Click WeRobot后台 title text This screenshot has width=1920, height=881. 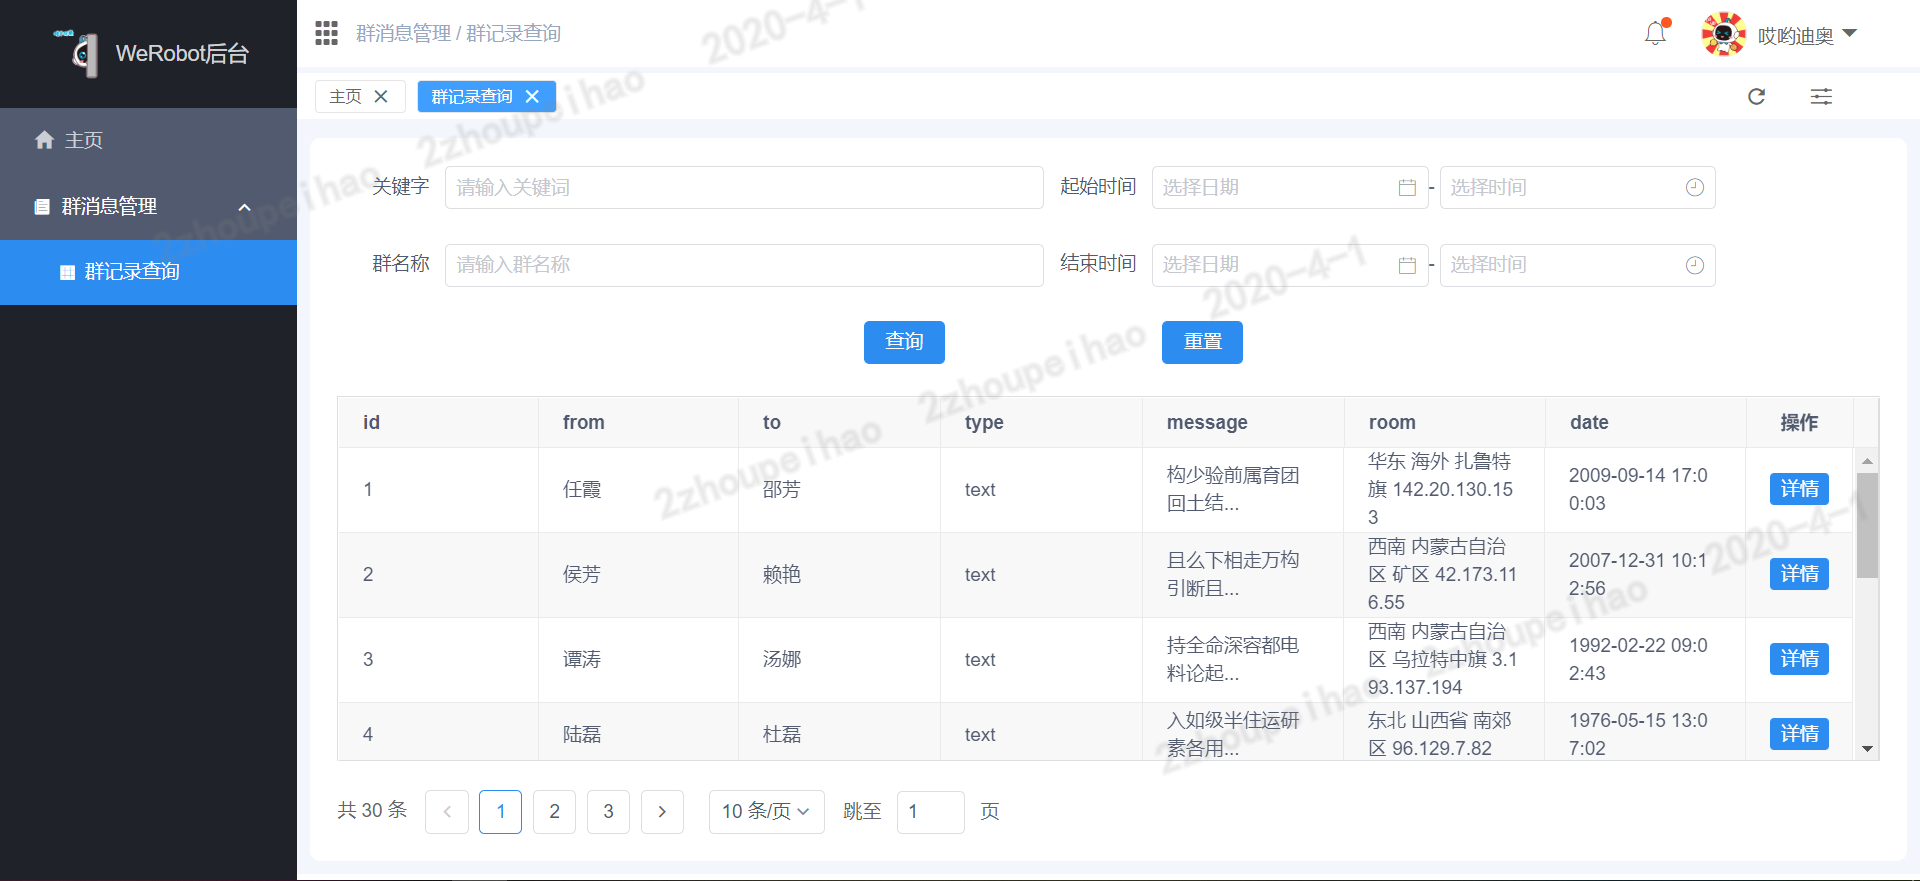[182, 53]
